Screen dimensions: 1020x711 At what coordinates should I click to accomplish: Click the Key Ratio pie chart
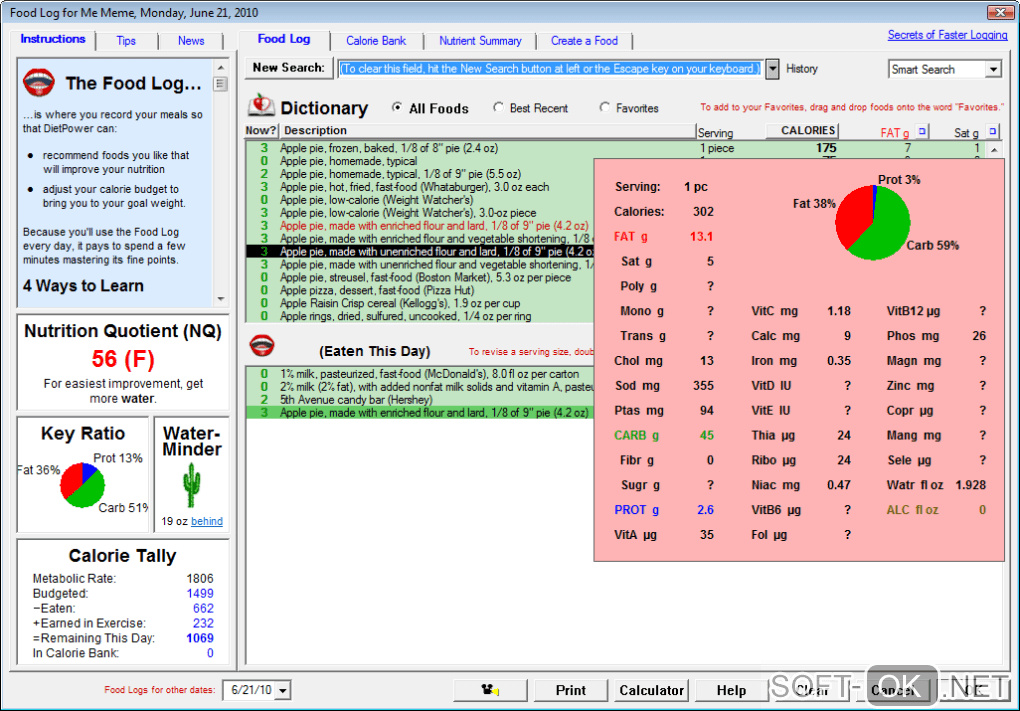[83, 485]
